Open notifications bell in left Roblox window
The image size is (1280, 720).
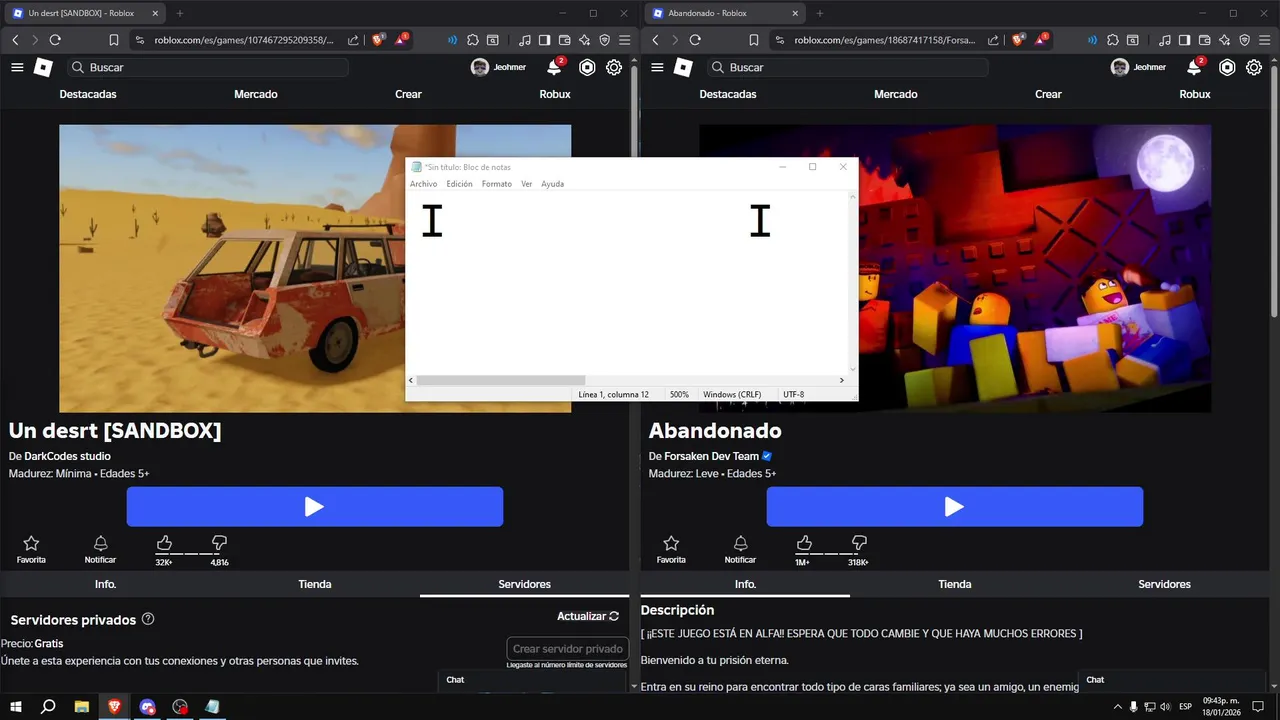[555, 67]
